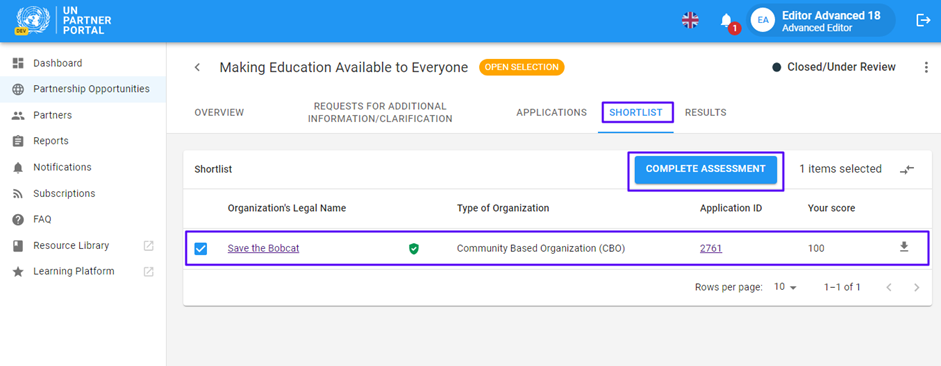The height and width of the screenshot is (366, 941).
Task: Go to next page of shortlist
Action: (916, 287)
